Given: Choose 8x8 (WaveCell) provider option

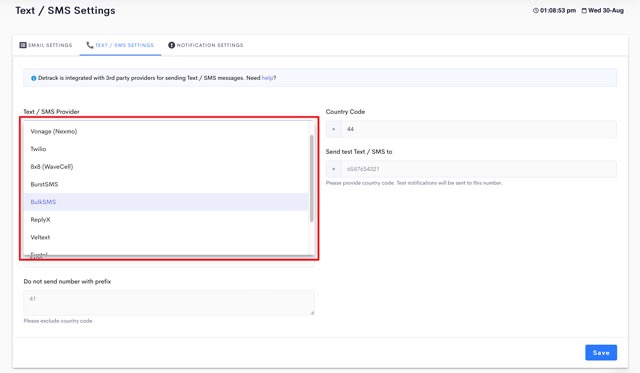Looking at the screenshot, I should tap(166, 167).
